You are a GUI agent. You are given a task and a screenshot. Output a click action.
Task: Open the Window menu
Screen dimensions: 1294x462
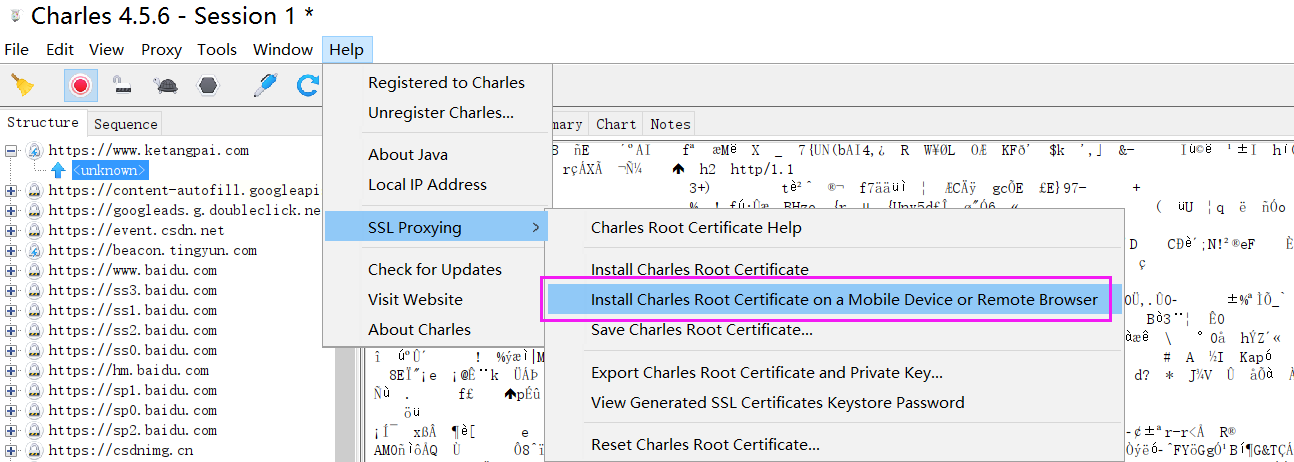tap(283, 49)
